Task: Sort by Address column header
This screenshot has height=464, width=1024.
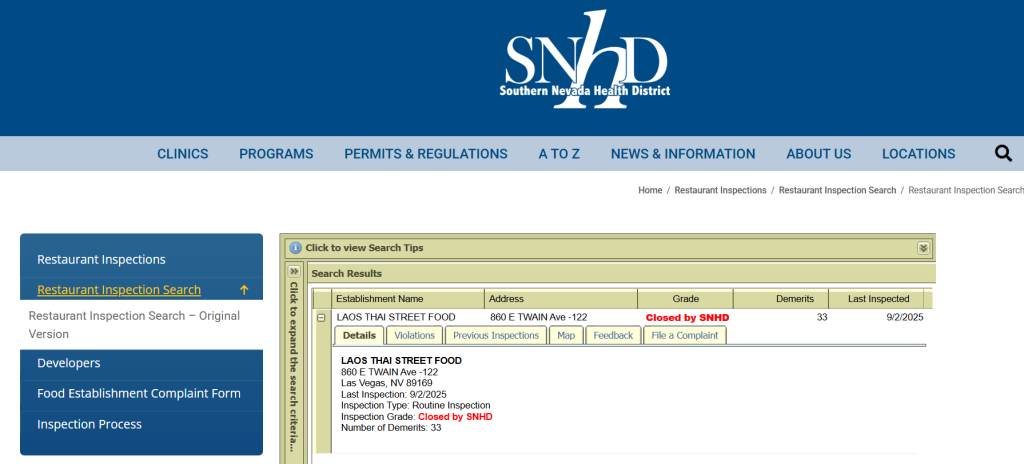Action: pyautogui.click(x=561, y=299)
